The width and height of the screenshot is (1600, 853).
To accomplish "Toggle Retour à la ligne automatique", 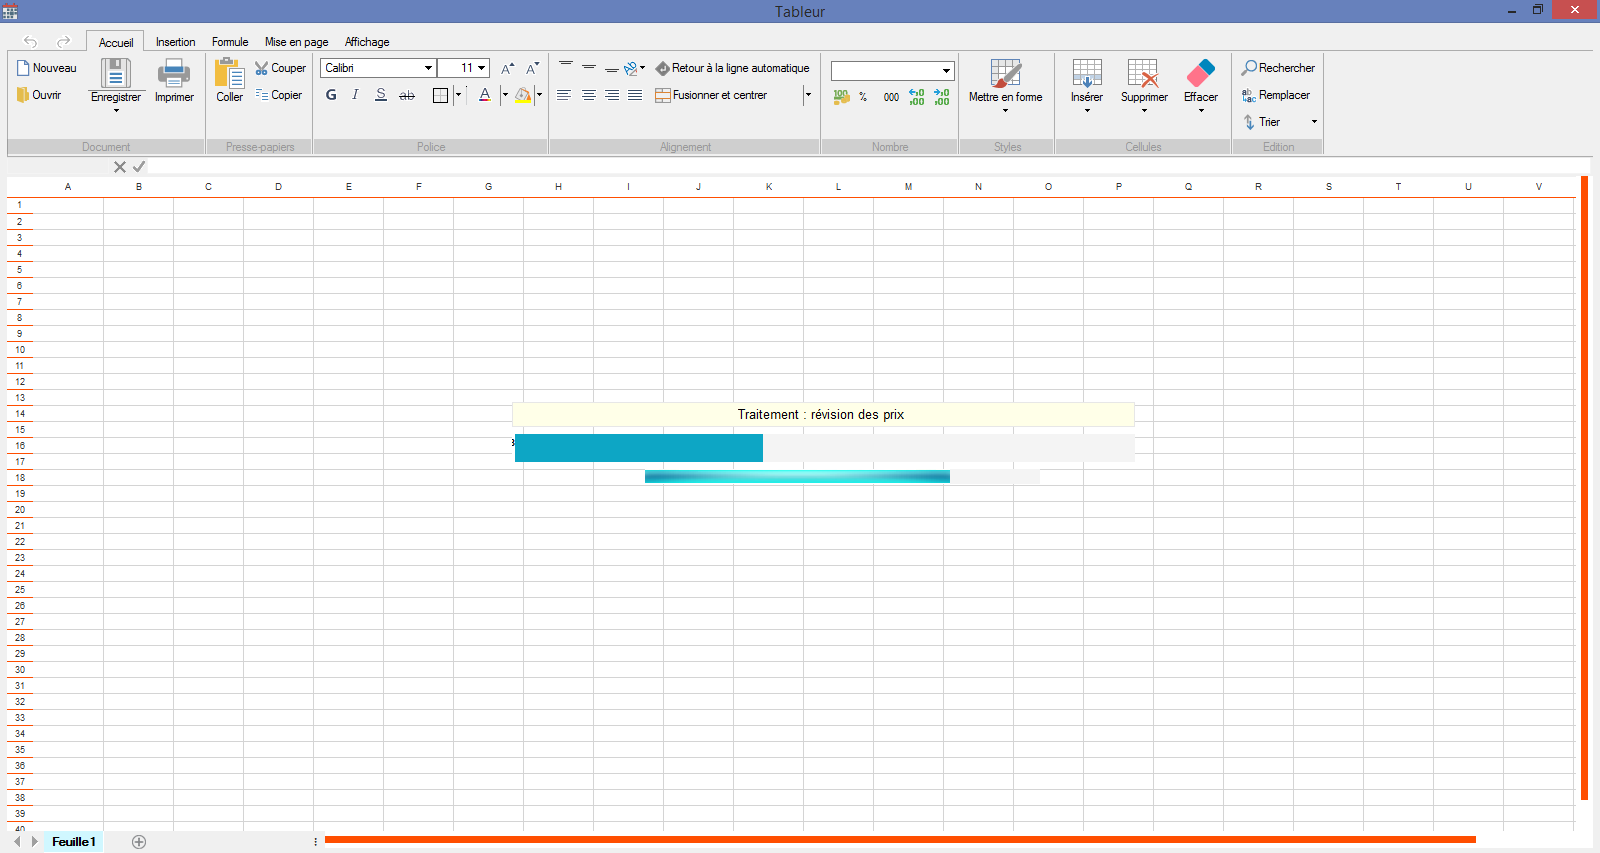I will 732,68.
